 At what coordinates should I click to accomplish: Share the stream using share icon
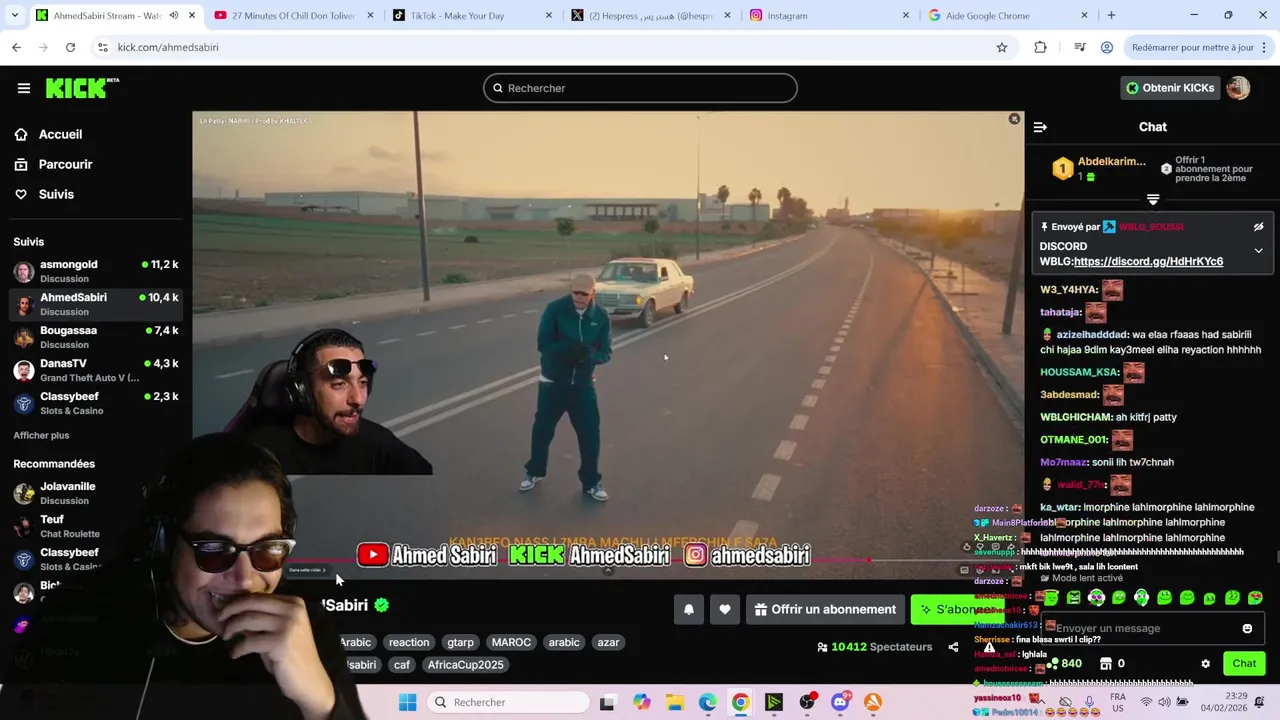tap(953, 647)
